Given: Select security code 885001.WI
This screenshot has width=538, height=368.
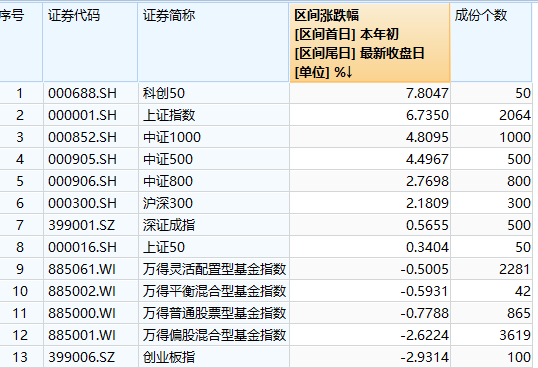Looking at the screenshot, I should (82, 335).
